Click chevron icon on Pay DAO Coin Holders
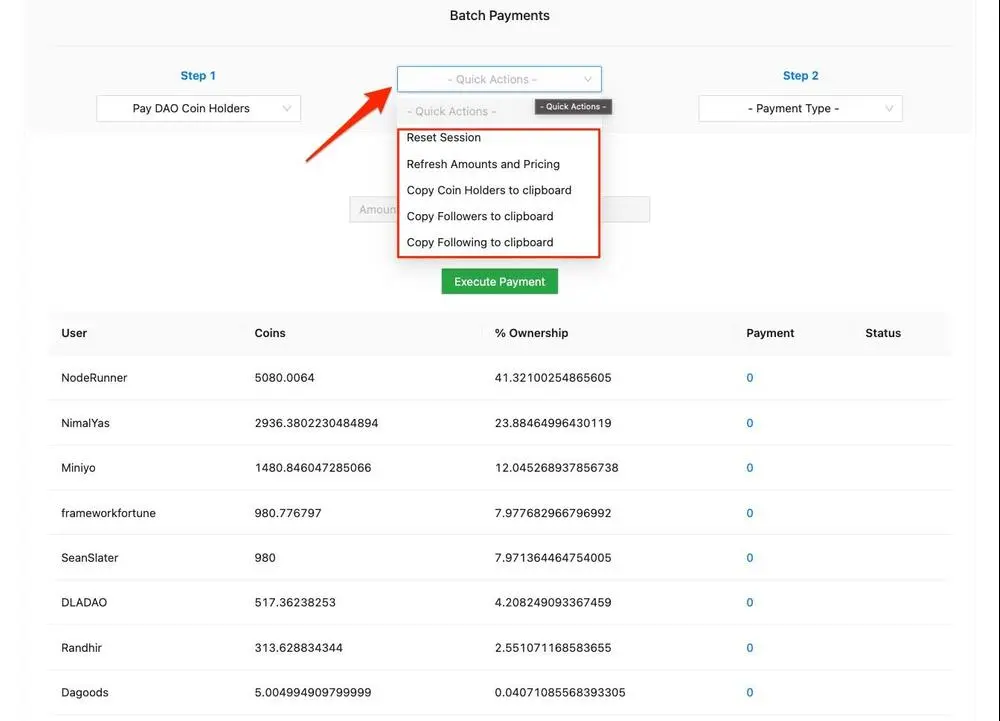 pos(287,109)
